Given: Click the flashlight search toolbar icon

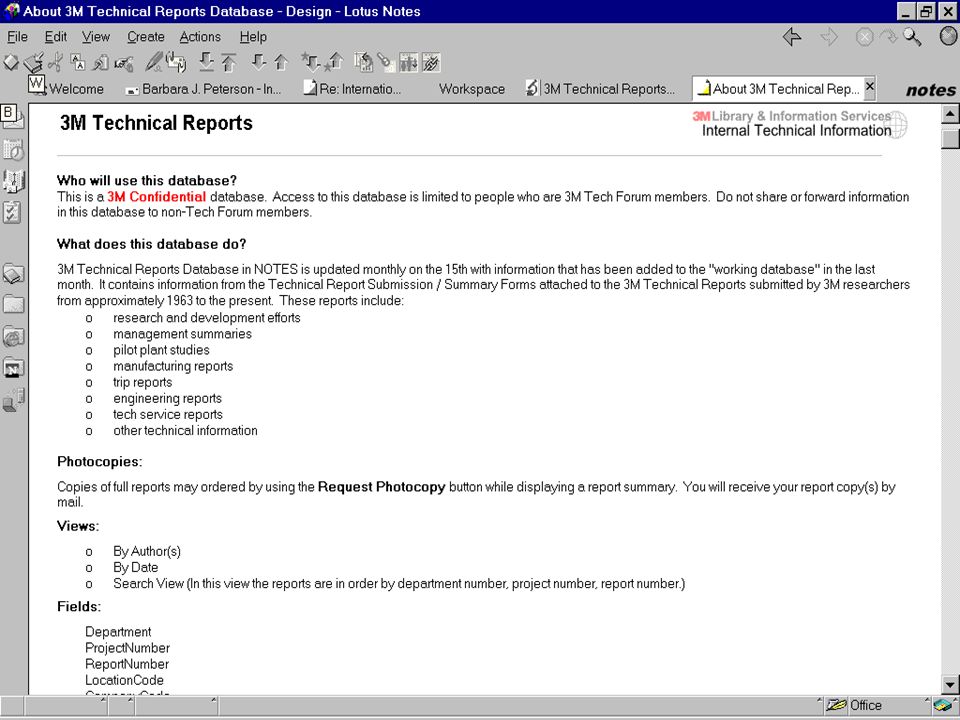Looking at the screenshot, I should point(385,62).
